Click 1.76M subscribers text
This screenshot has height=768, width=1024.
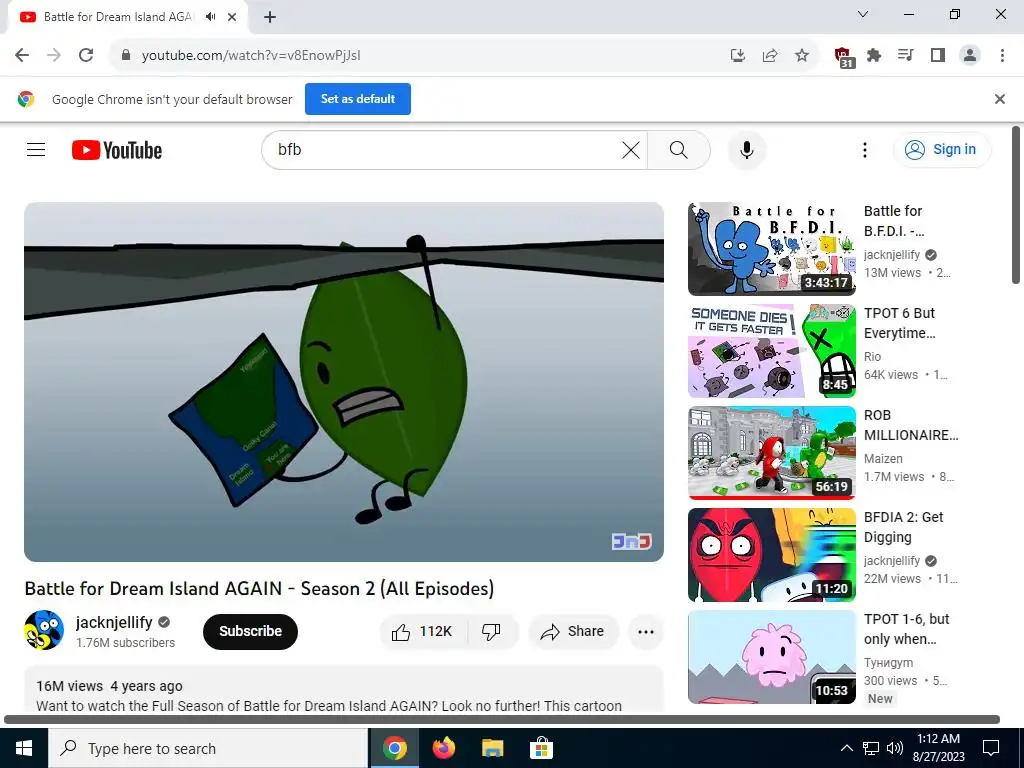click(125, 643)
